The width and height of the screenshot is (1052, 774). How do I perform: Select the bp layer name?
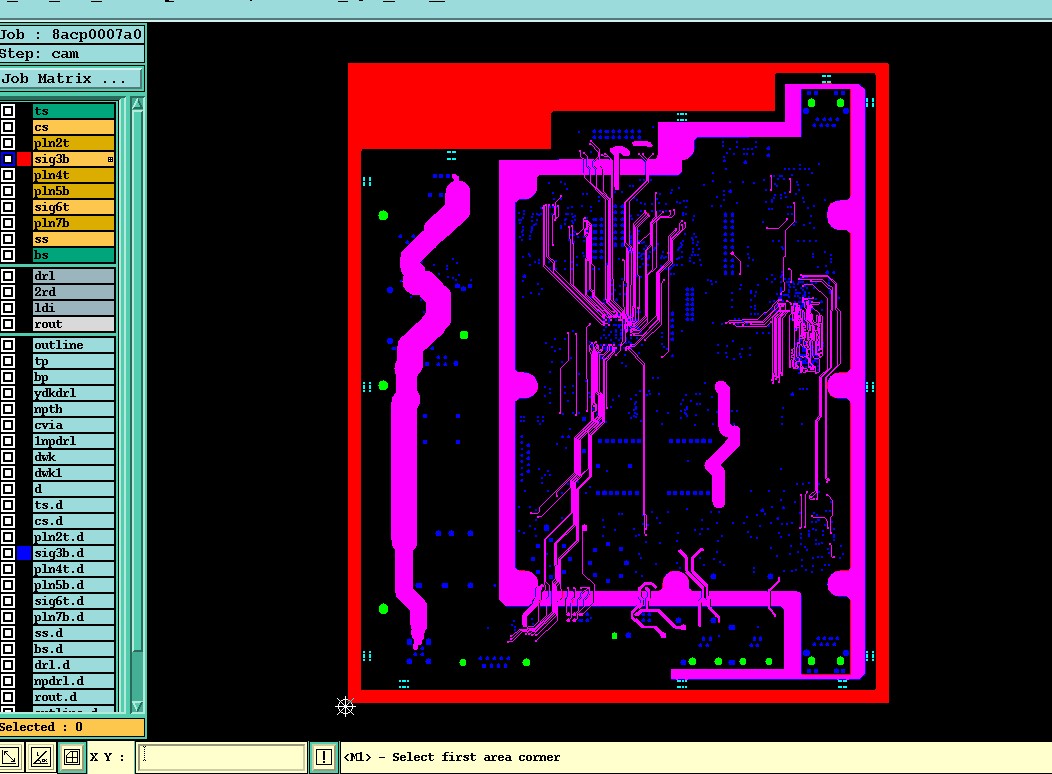coord(74,377)
